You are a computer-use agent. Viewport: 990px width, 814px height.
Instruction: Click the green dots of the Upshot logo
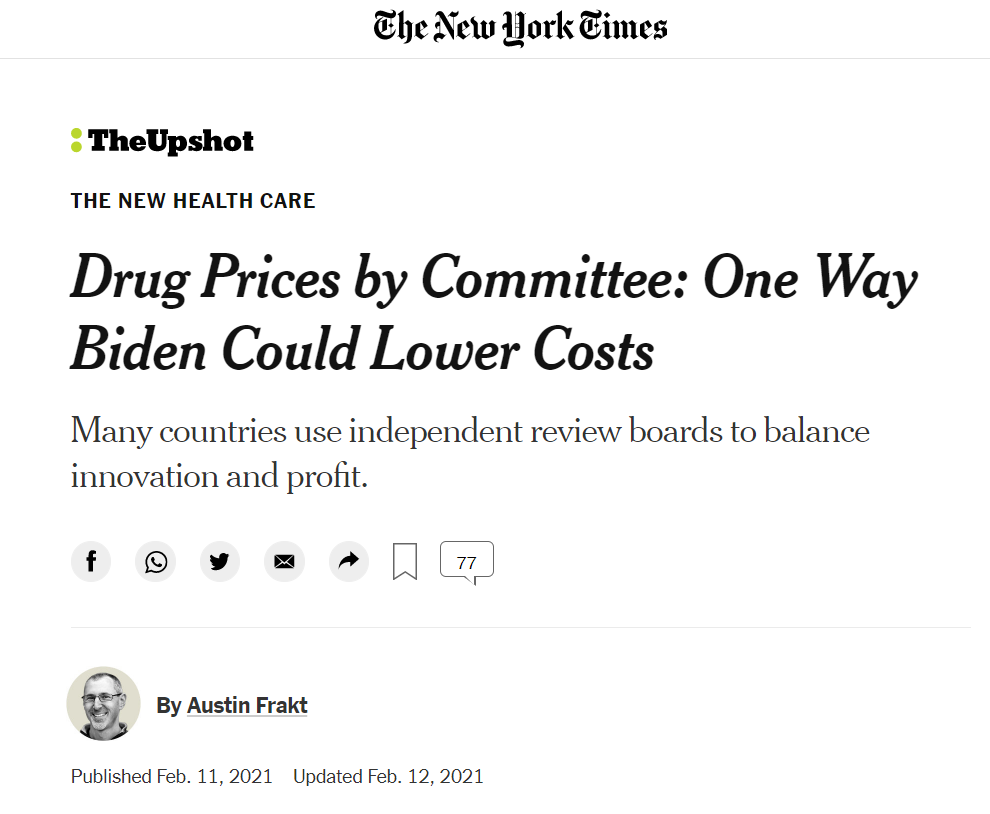pos(76,141)
